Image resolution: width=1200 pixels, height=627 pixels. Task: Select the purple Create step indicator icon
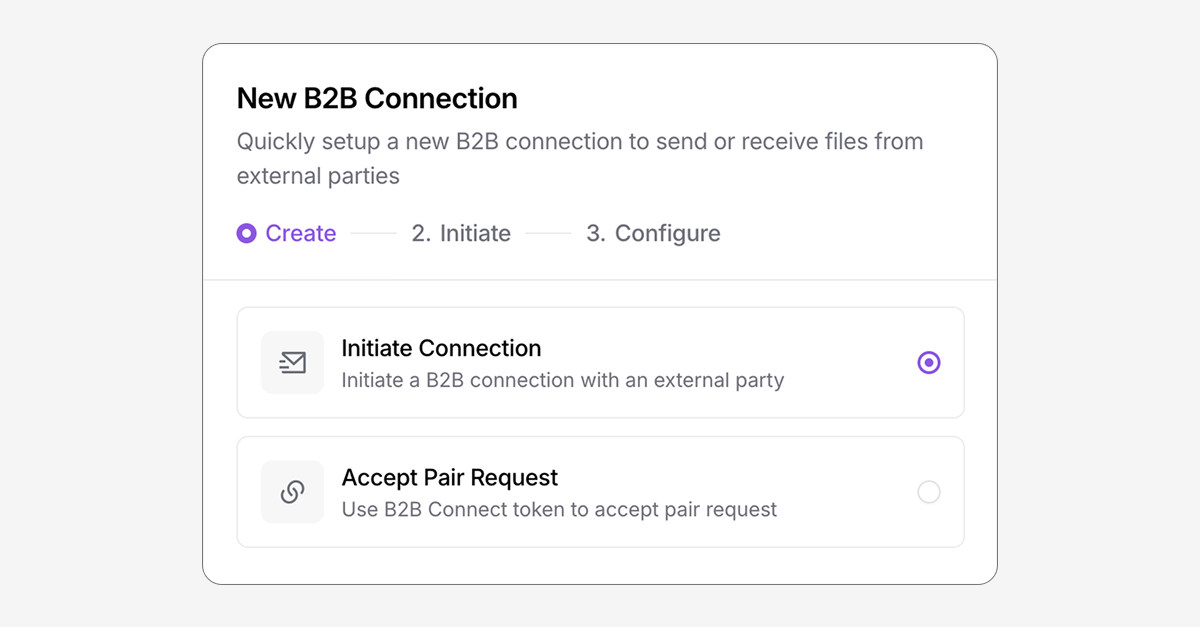(246, 233)
